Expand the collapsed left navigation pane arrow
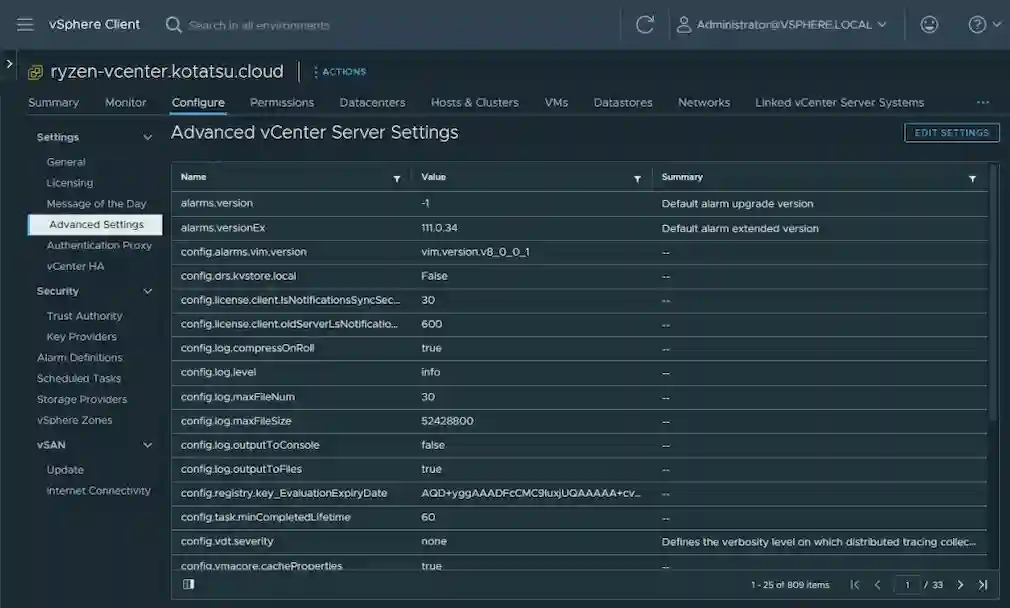The height and width of the screenshot is (608, 1010). click(x=9, y=63)
